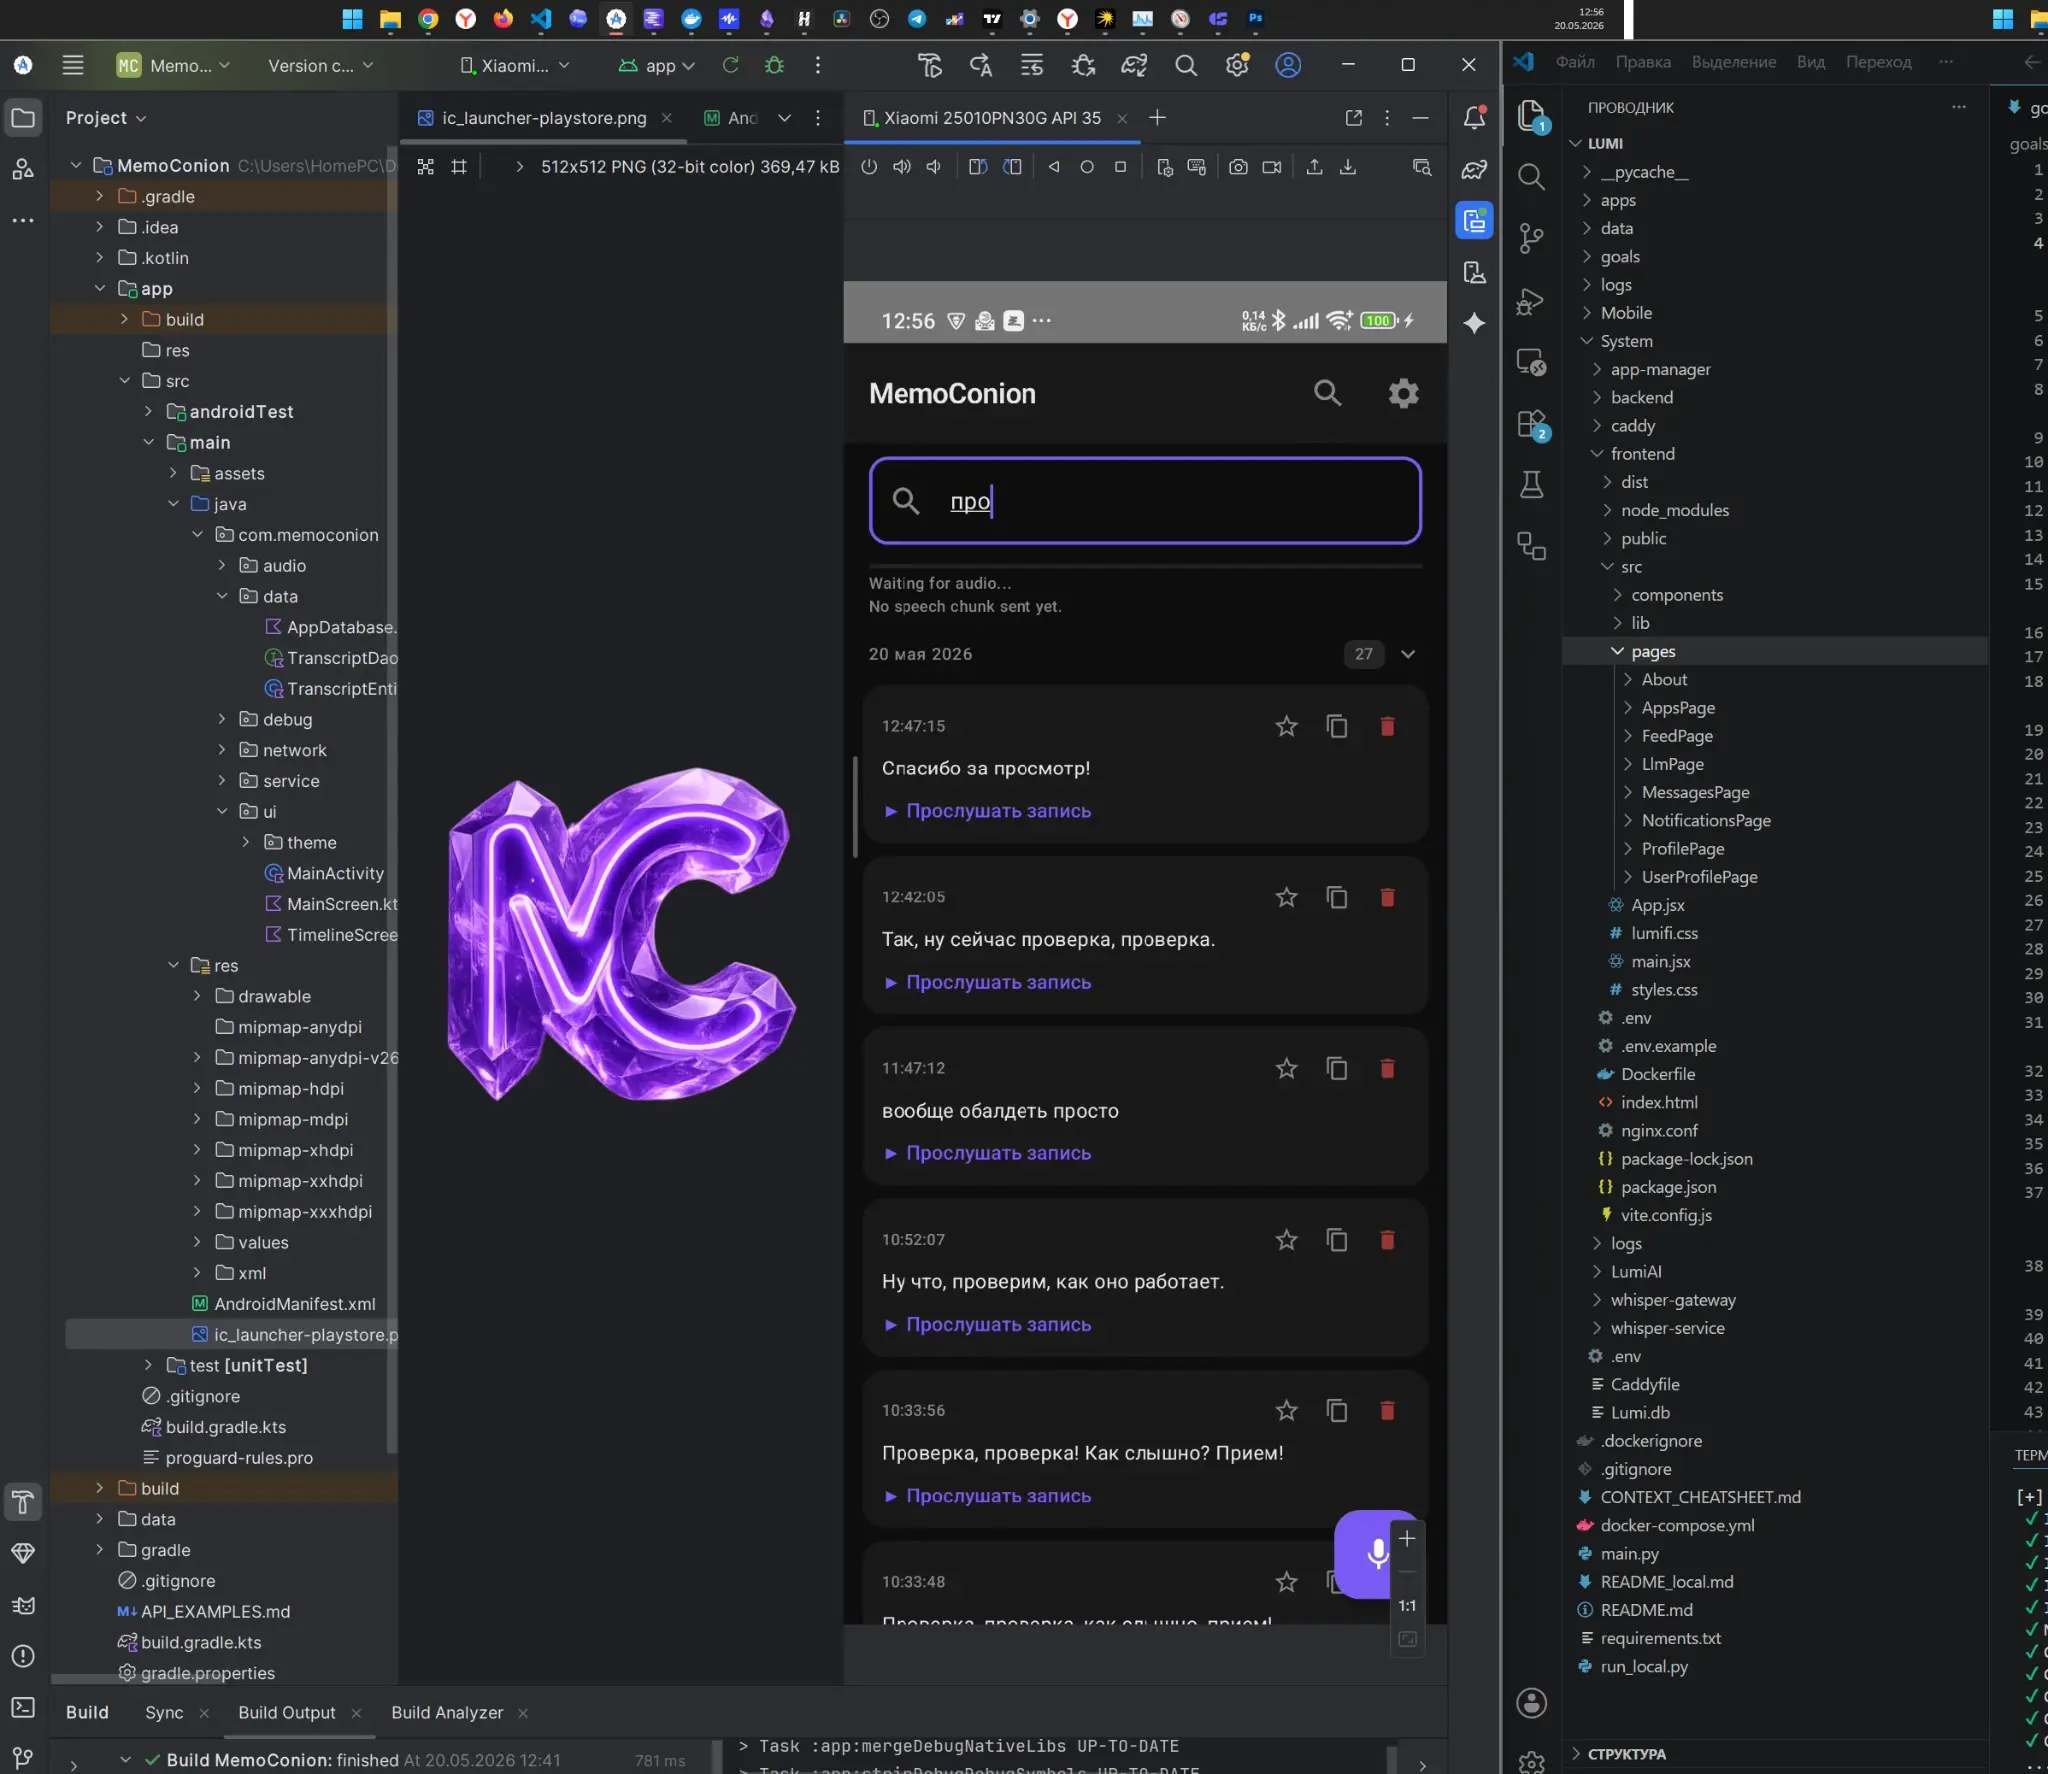This screenshot has height=1774, width=2048.
Task: Toggle the grid in image viewer
Action: coord(459,167)
